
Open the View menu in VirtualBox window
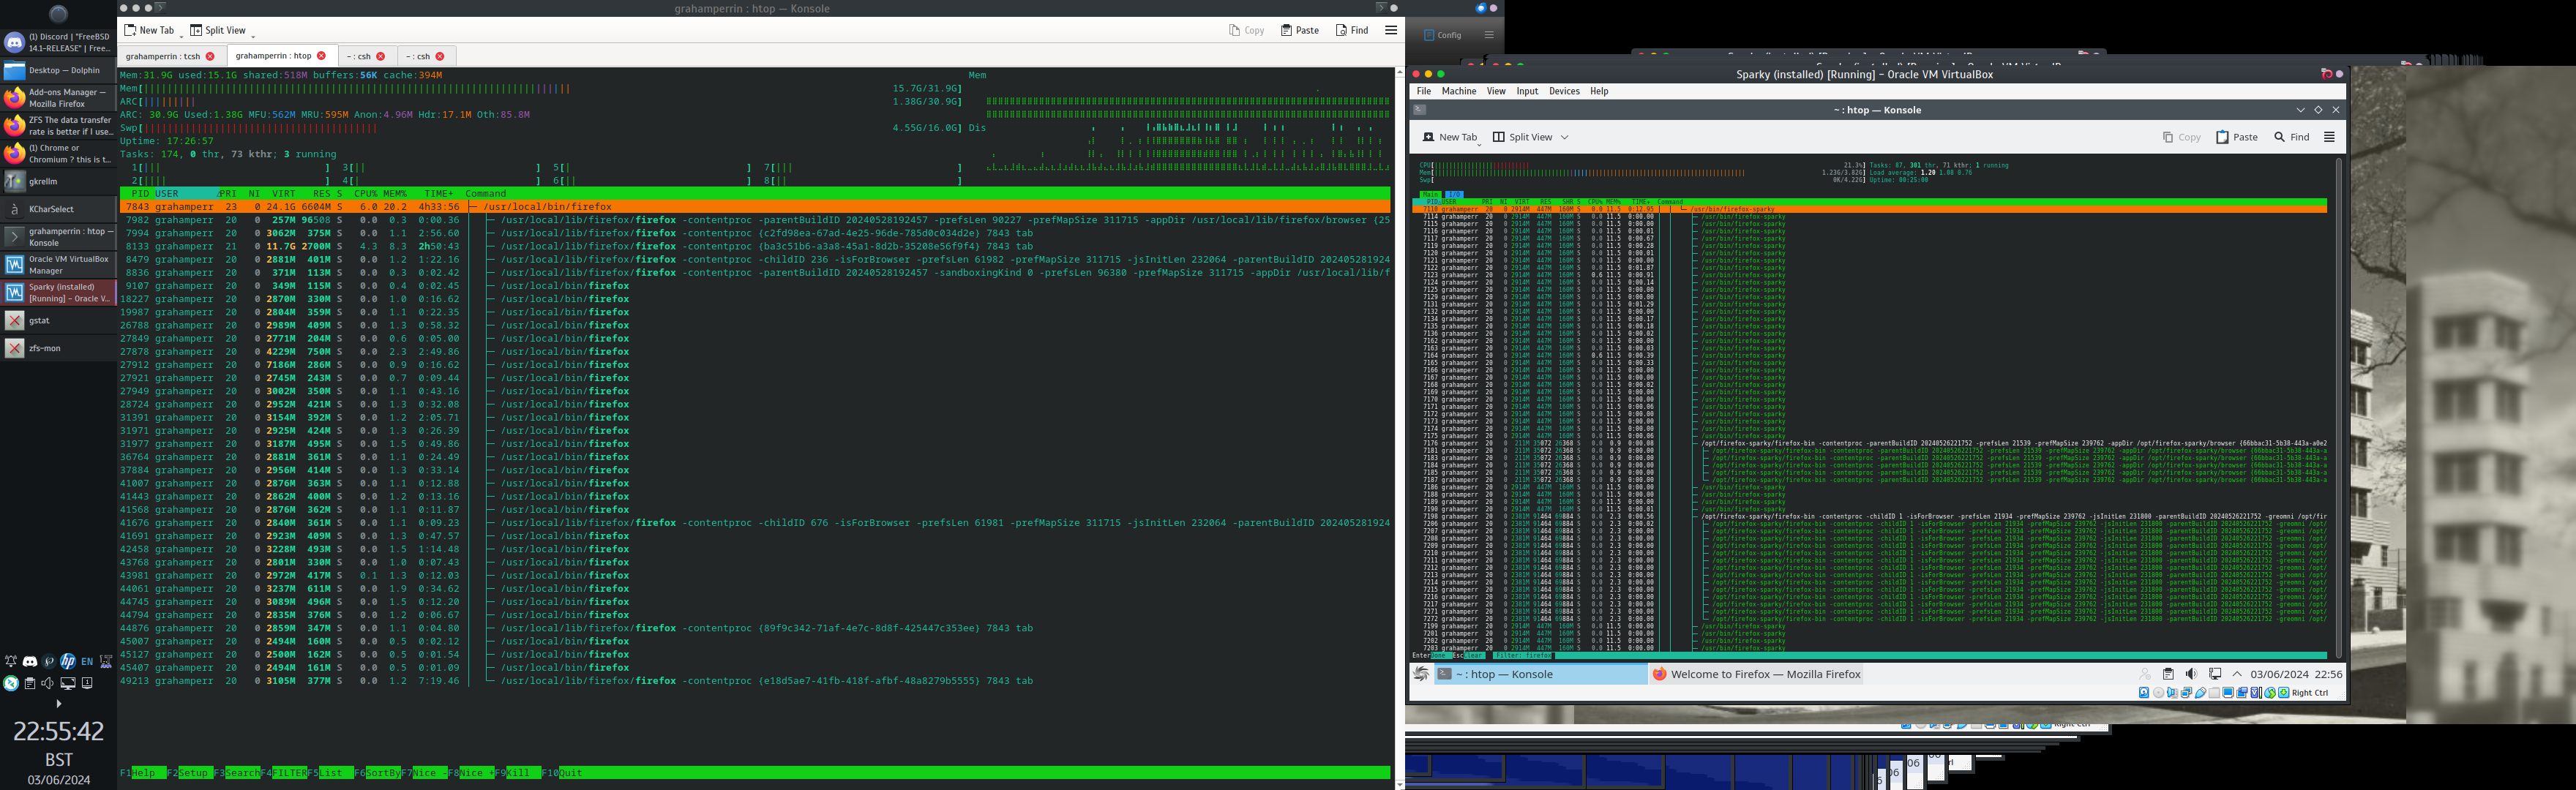point(1496,91)
